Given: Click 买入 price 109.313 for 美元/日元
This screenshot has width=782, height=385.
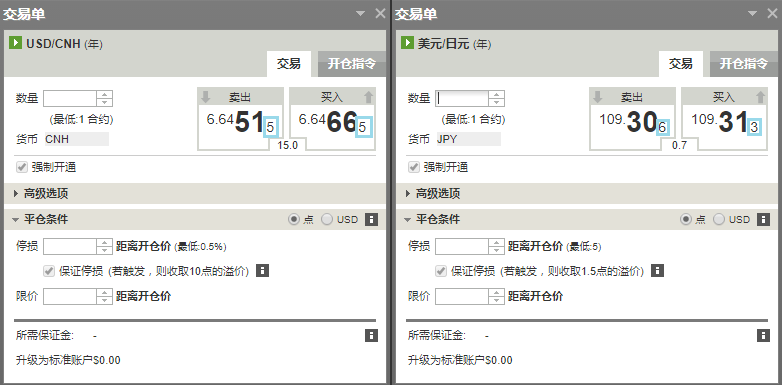Looking at the screenshot, I should [725, 119].
